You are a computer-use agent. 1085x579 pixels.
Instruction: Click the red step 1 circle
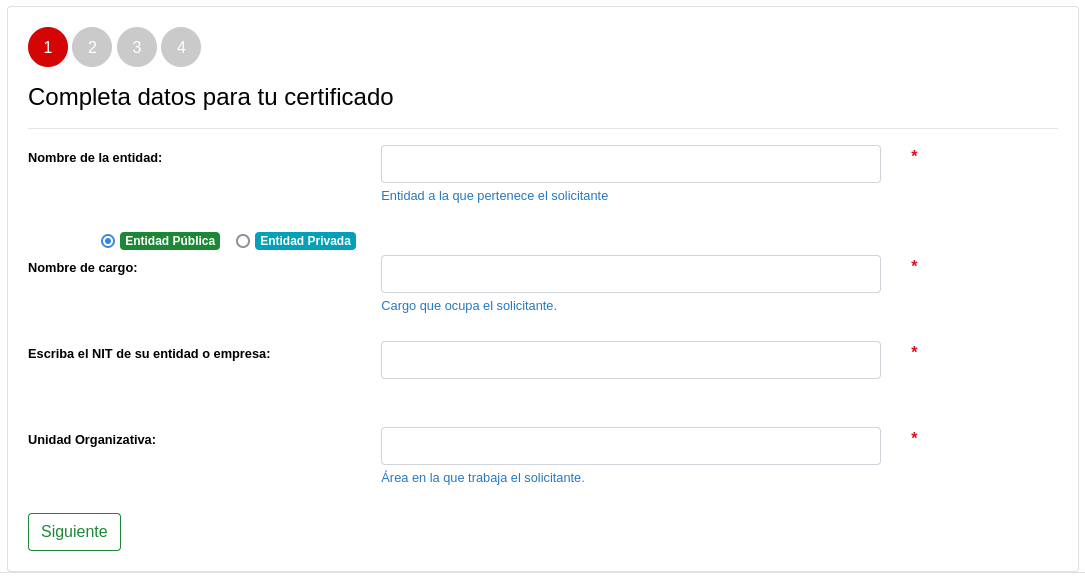coord(48,47)
